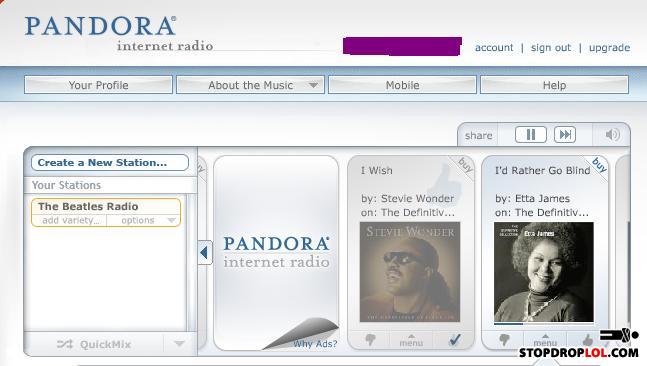647x366 pixels.
Task: Thumbs down the I Wish song
Action: [370, 340]
